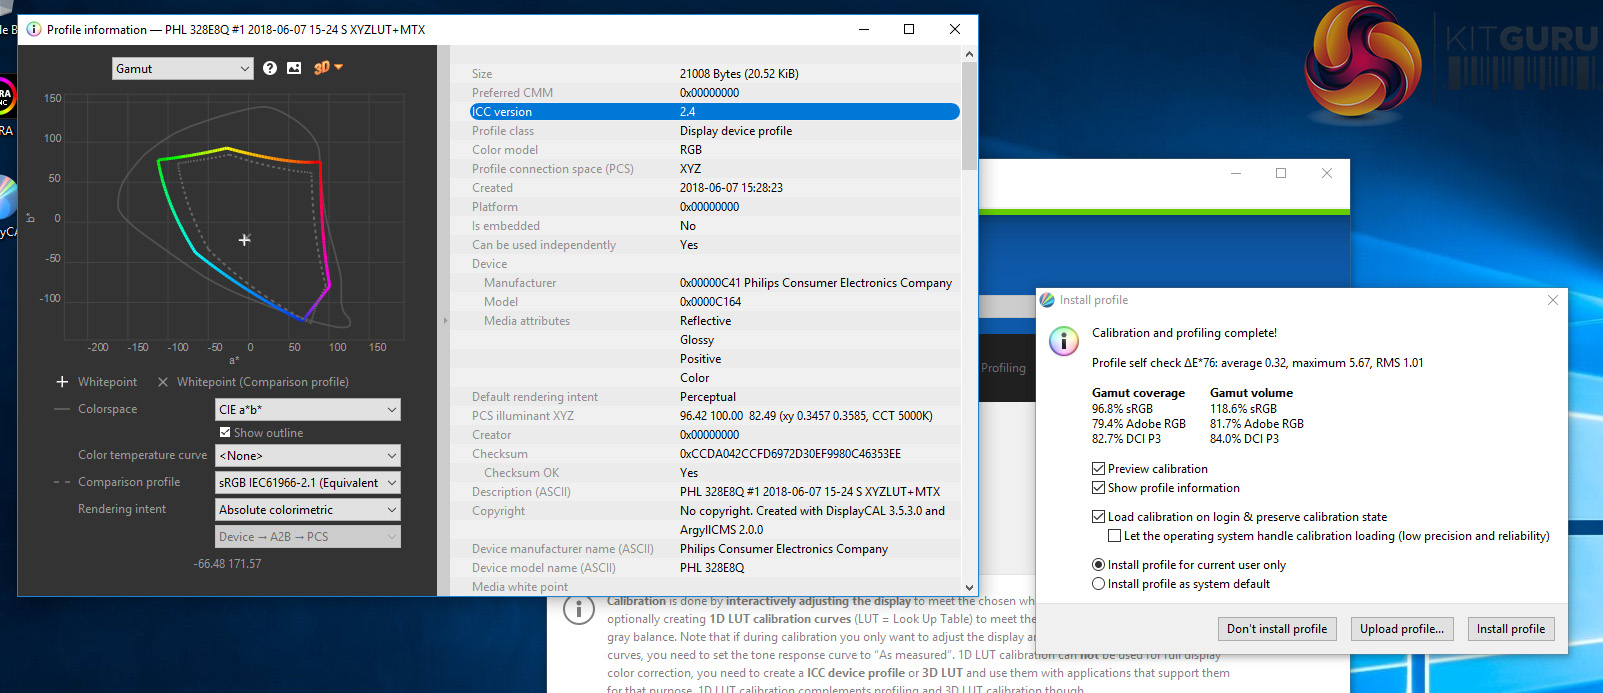Image resolution: width=1603 pixels, height=693 pixels.
Task: Open the Gamut plot type dropdown
Action: [x=182, y=69]
